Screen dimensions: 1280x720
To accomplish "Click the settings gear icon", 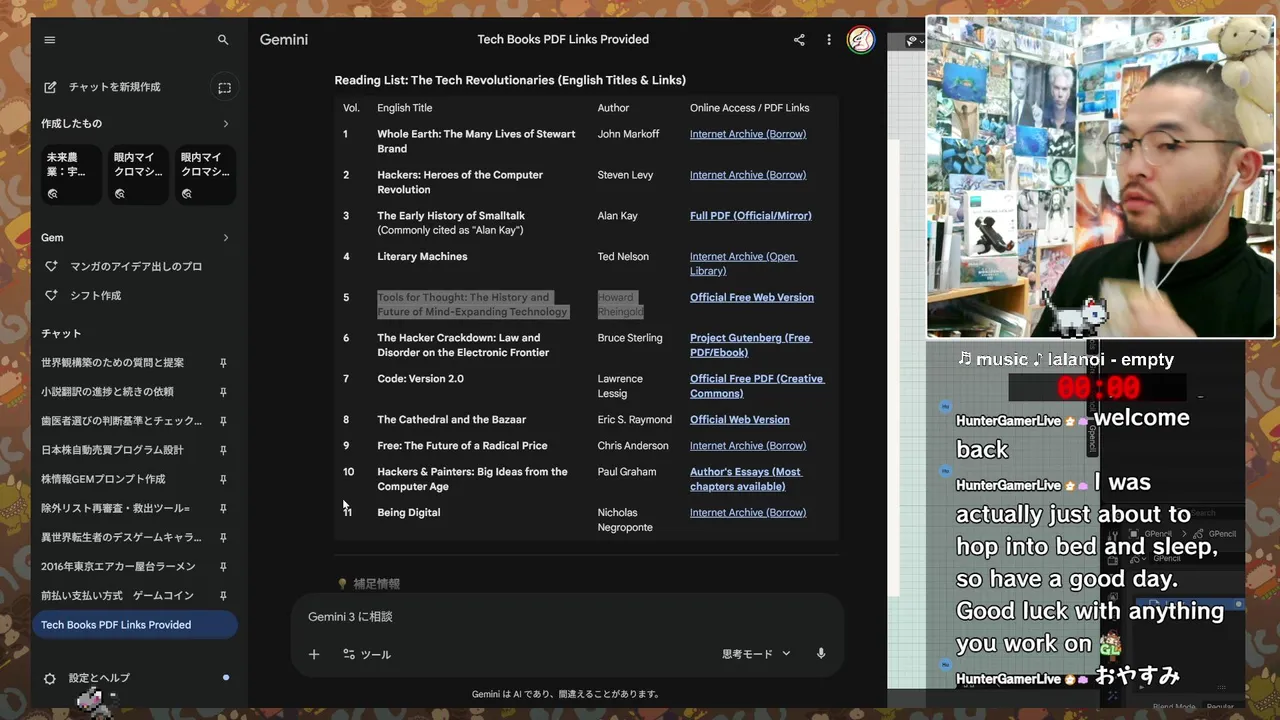I will pos(50,678).
